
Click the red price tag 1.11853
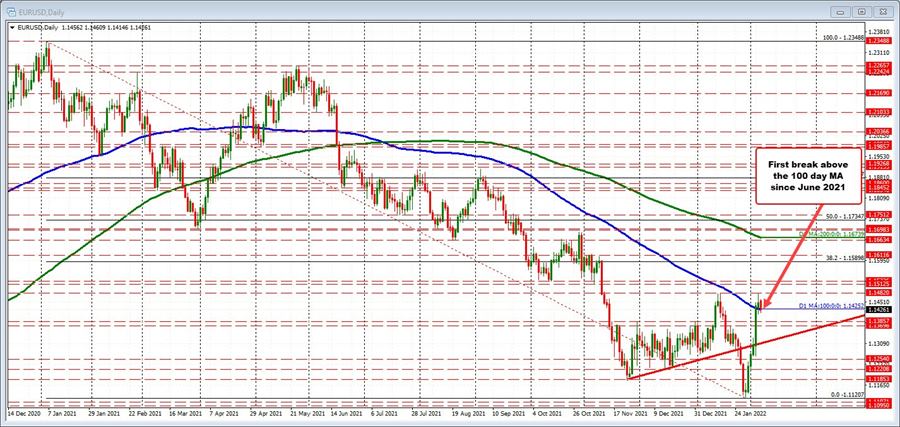(x=878, y=379)
